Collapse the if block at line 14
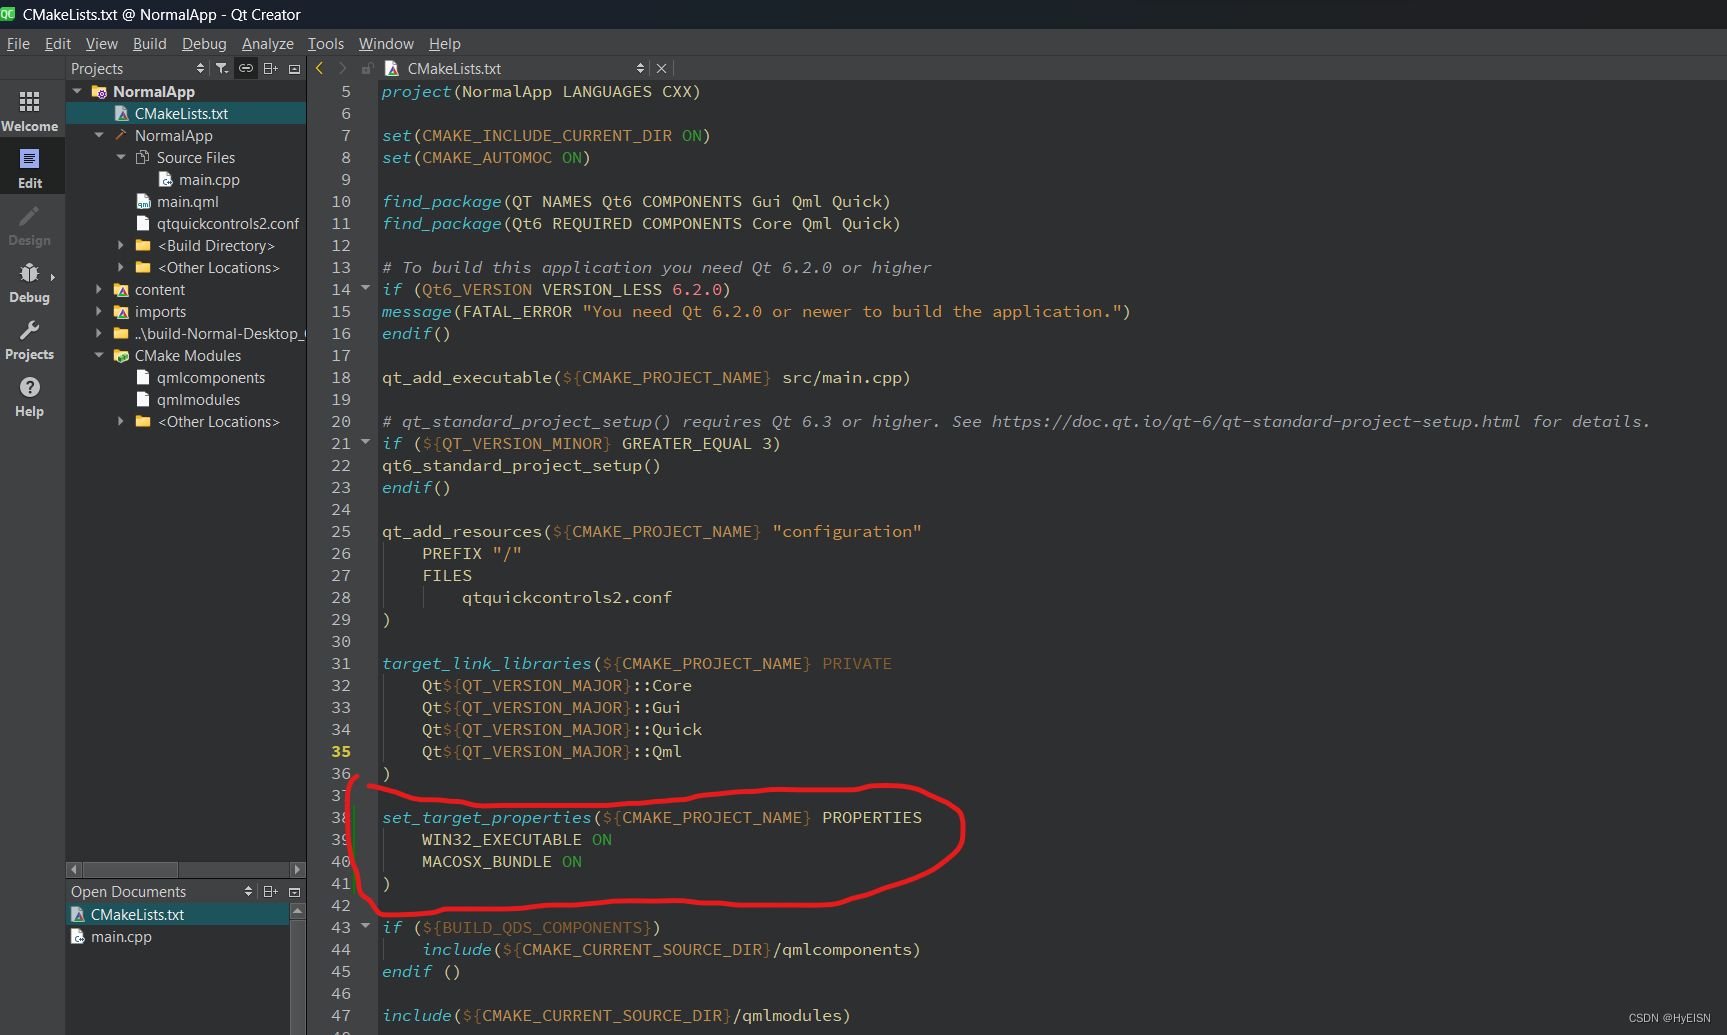Viewport: 1727px width, 1035px height. point(364,289)
